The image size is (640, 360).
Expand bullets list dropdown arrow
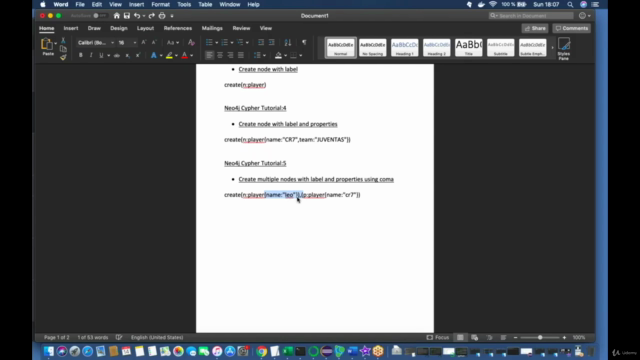(216, 42)
